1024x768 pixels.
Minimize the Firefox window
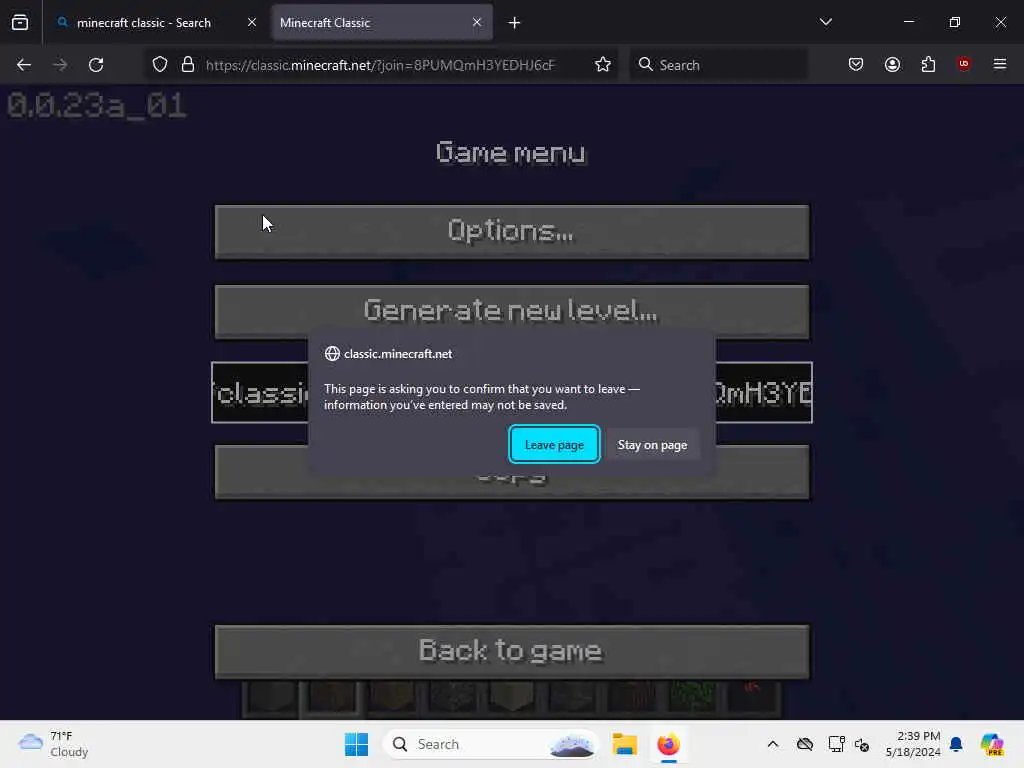coord(908,22)
